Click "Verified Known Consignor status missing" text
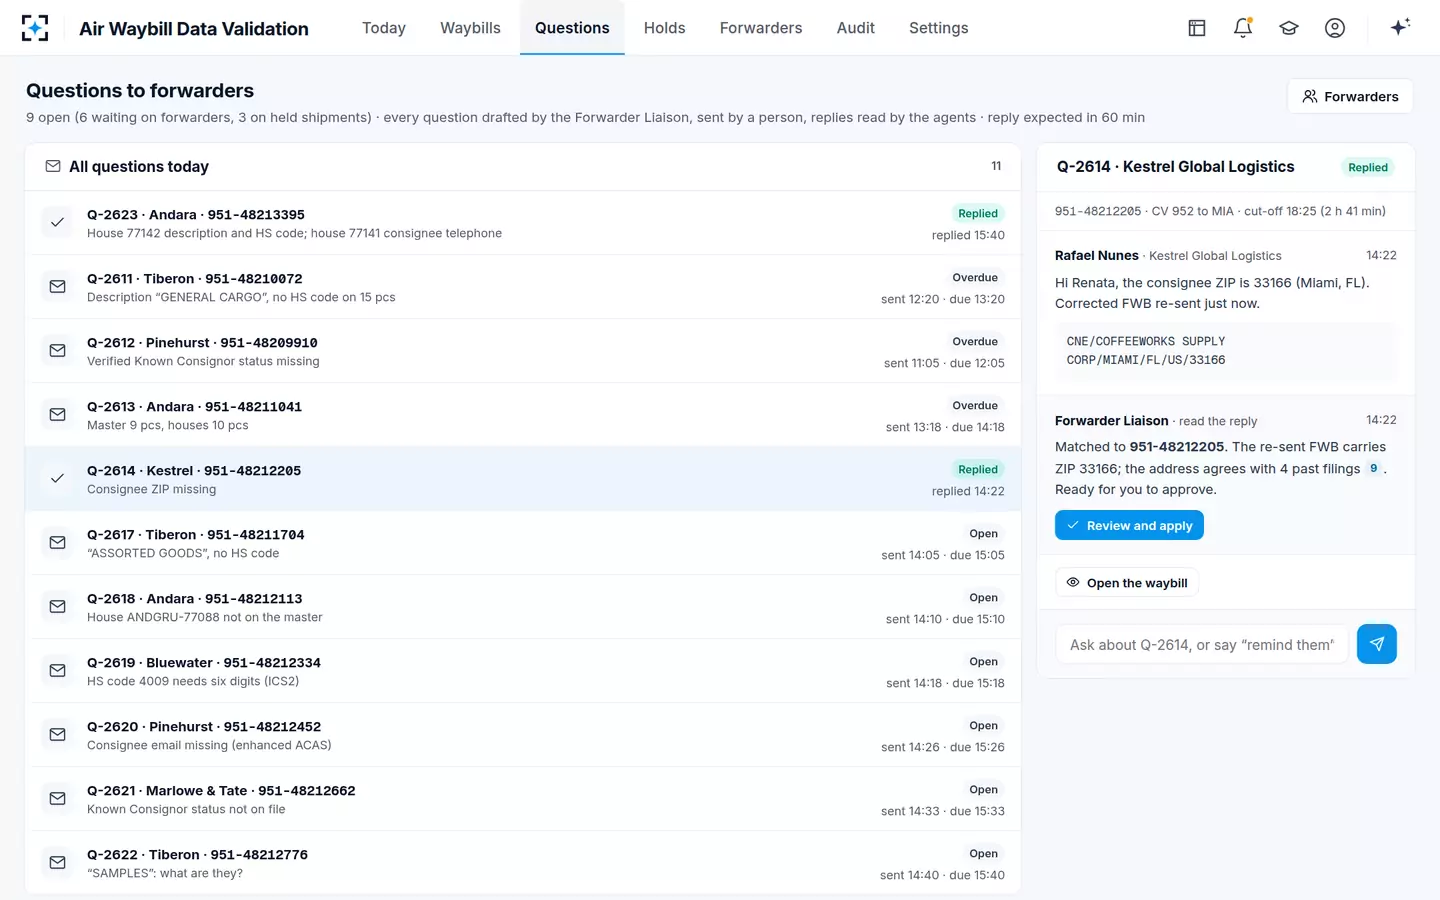1440x900 pixels. point(203,361)
